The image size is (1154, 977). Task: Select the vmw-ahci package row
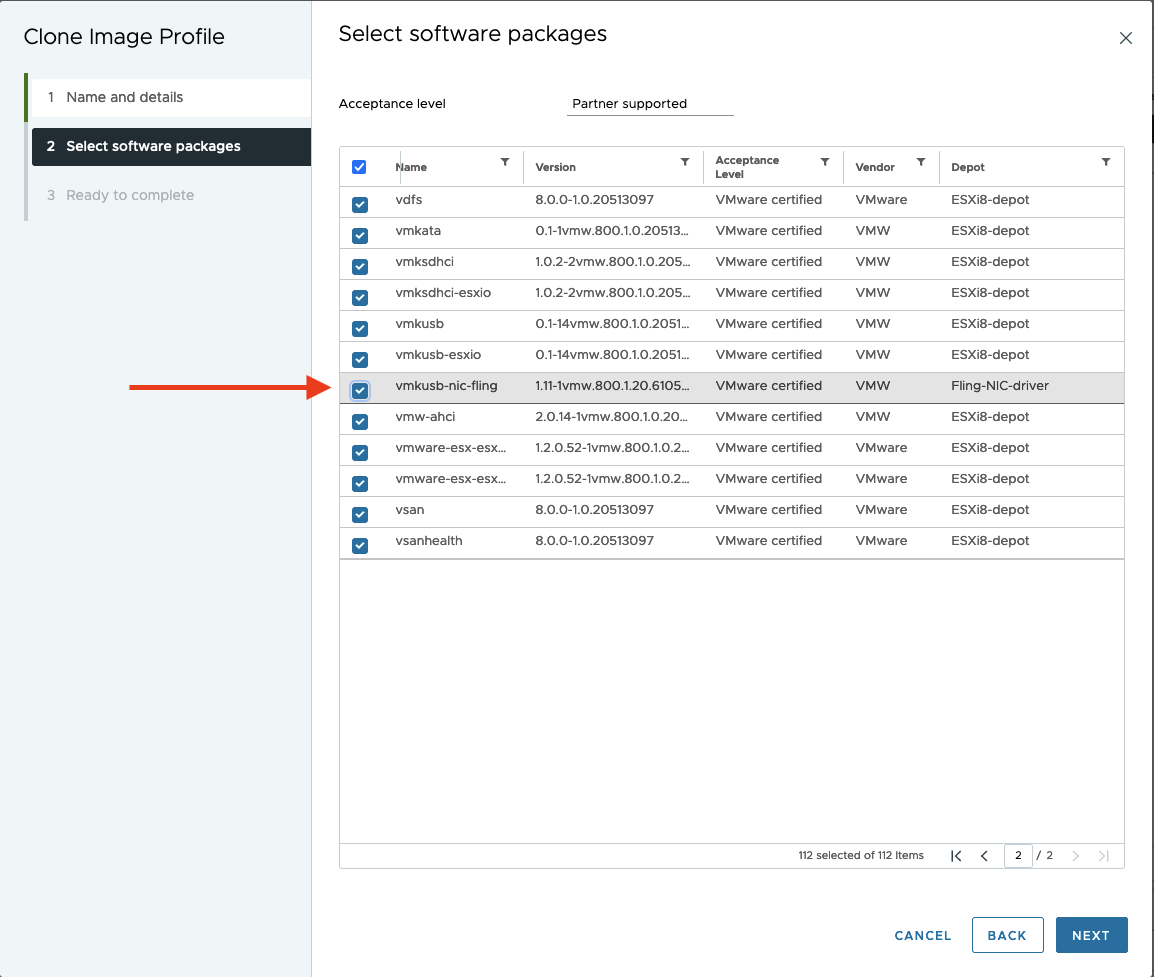point(600,417)
